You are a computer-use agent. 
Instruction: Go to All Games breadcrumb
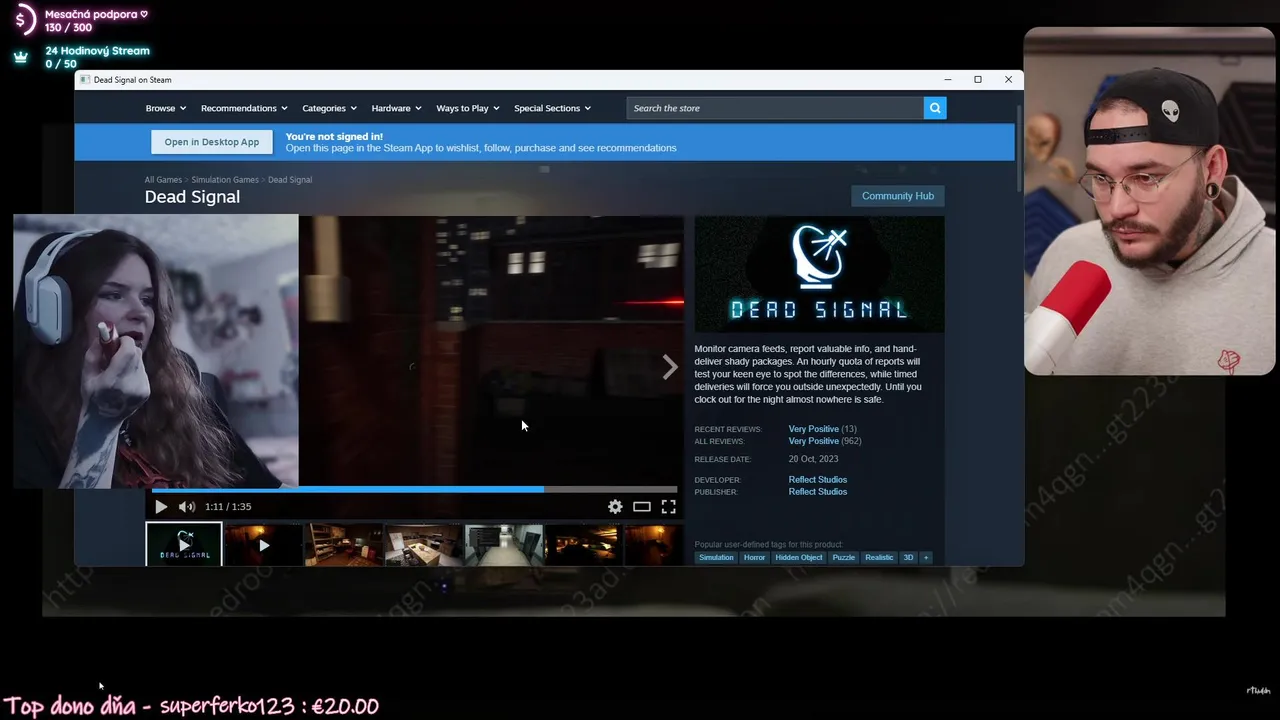click(163, 180)
